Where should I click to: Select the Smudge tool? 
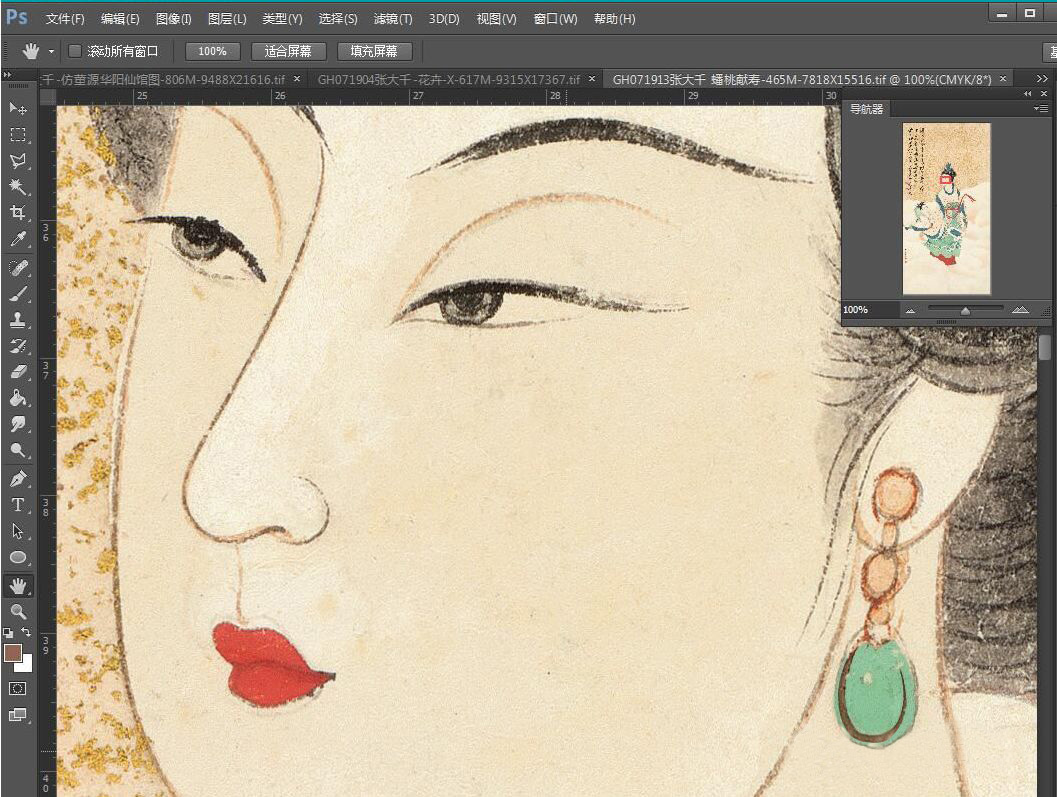pyautogui.click(x=18, y=424)
